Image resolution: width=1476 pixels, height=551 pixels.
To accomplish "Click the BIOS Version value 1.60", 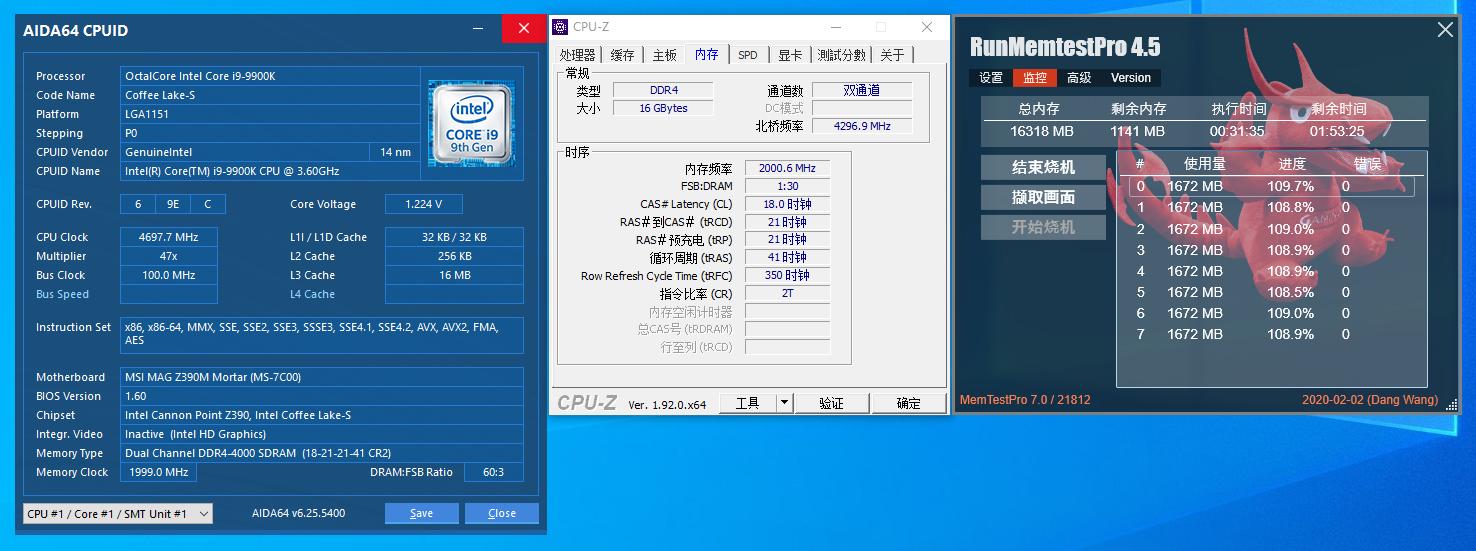I will 322,396.
